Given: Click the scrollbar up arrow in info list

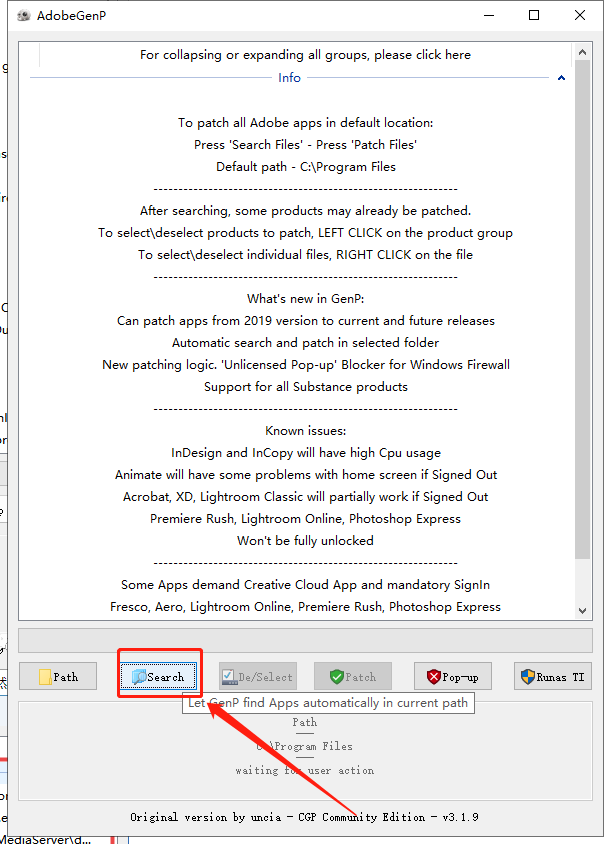Looking at the screenshot, I should (584, 52).
